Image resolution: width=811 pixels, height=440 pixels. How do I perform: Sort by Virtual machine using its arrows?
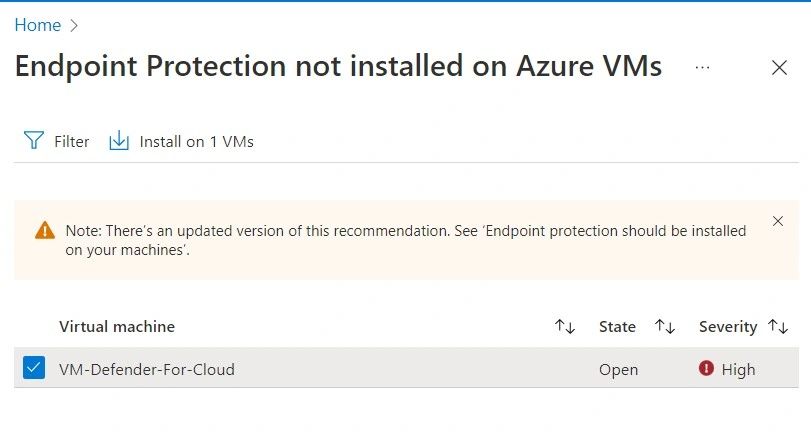(565, 327)
